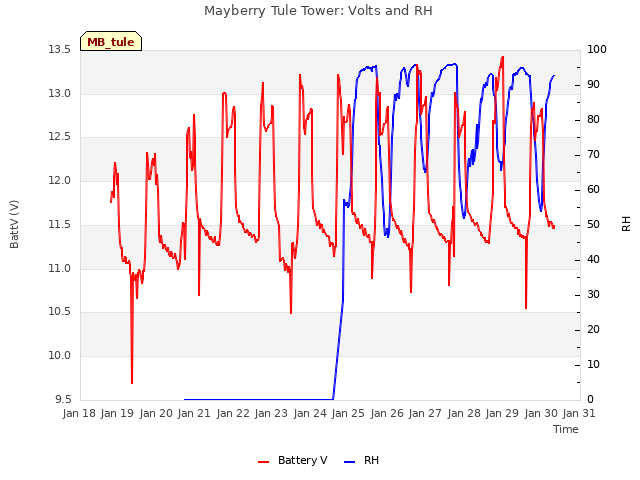This screenshot has width=640, height=480.
Task: Click the 30 tick on the RH axis
Action: [x=593, y=295]
